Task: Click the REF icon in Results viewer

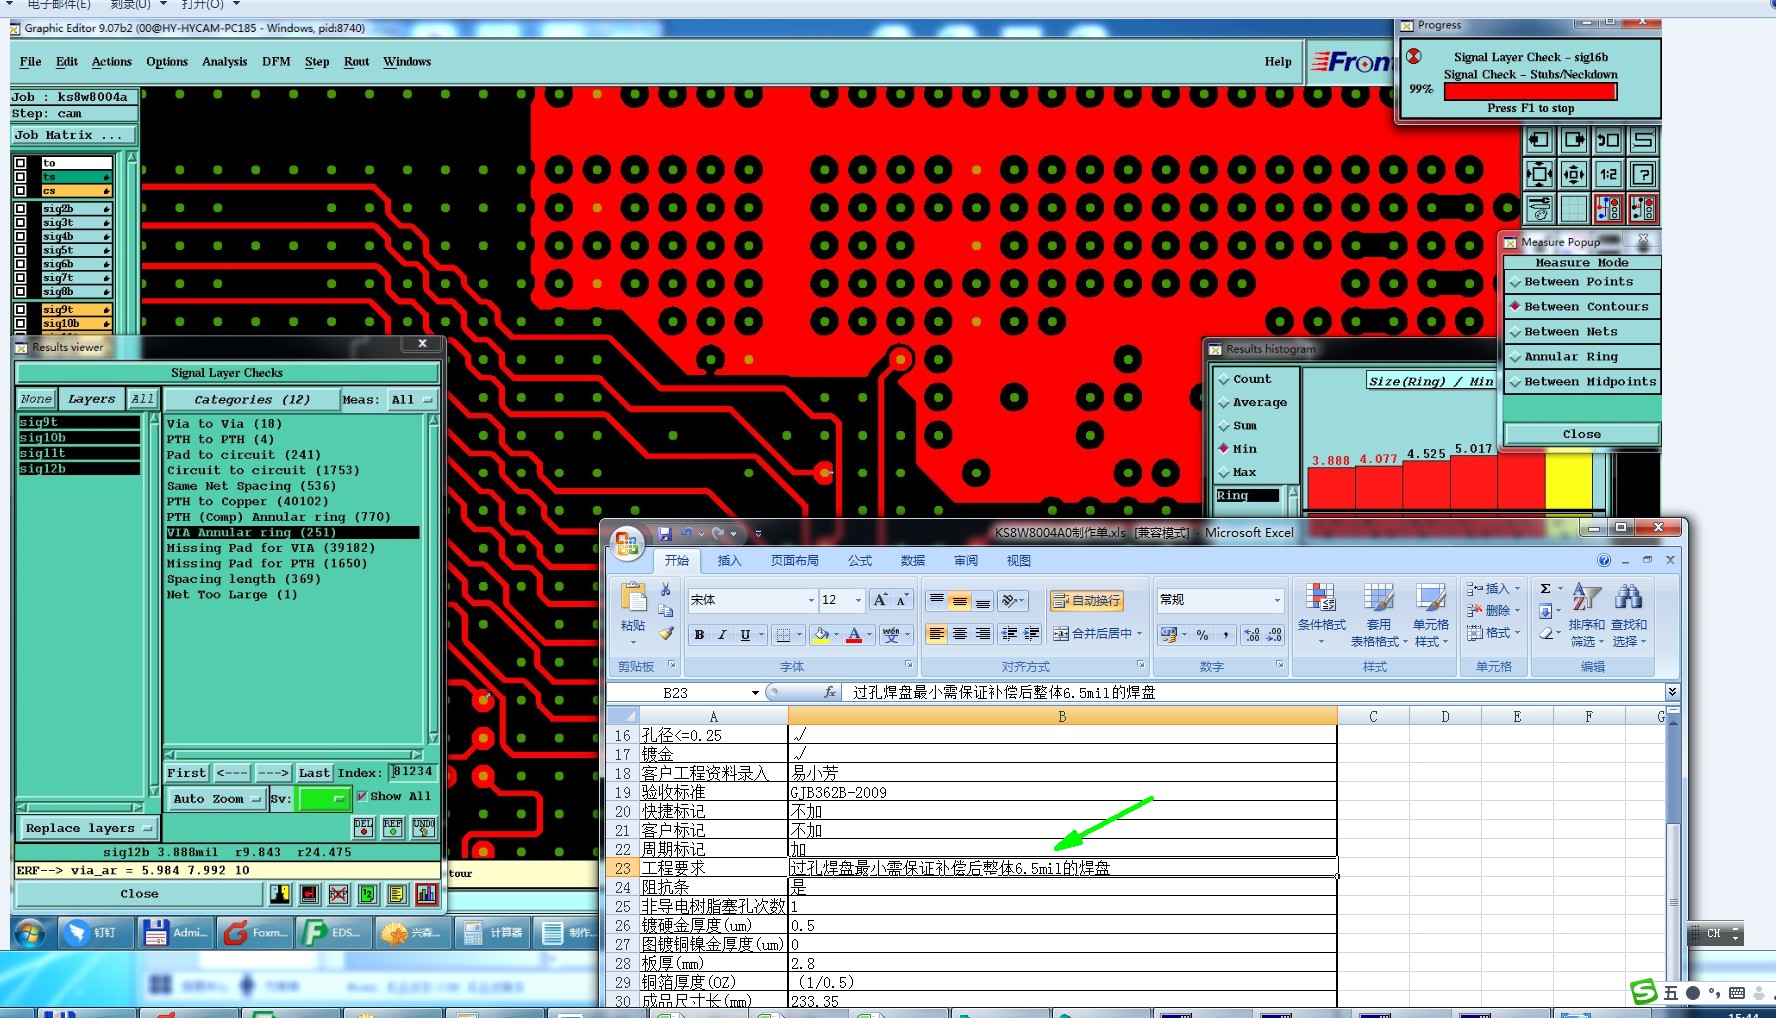Action: point(393,827)
